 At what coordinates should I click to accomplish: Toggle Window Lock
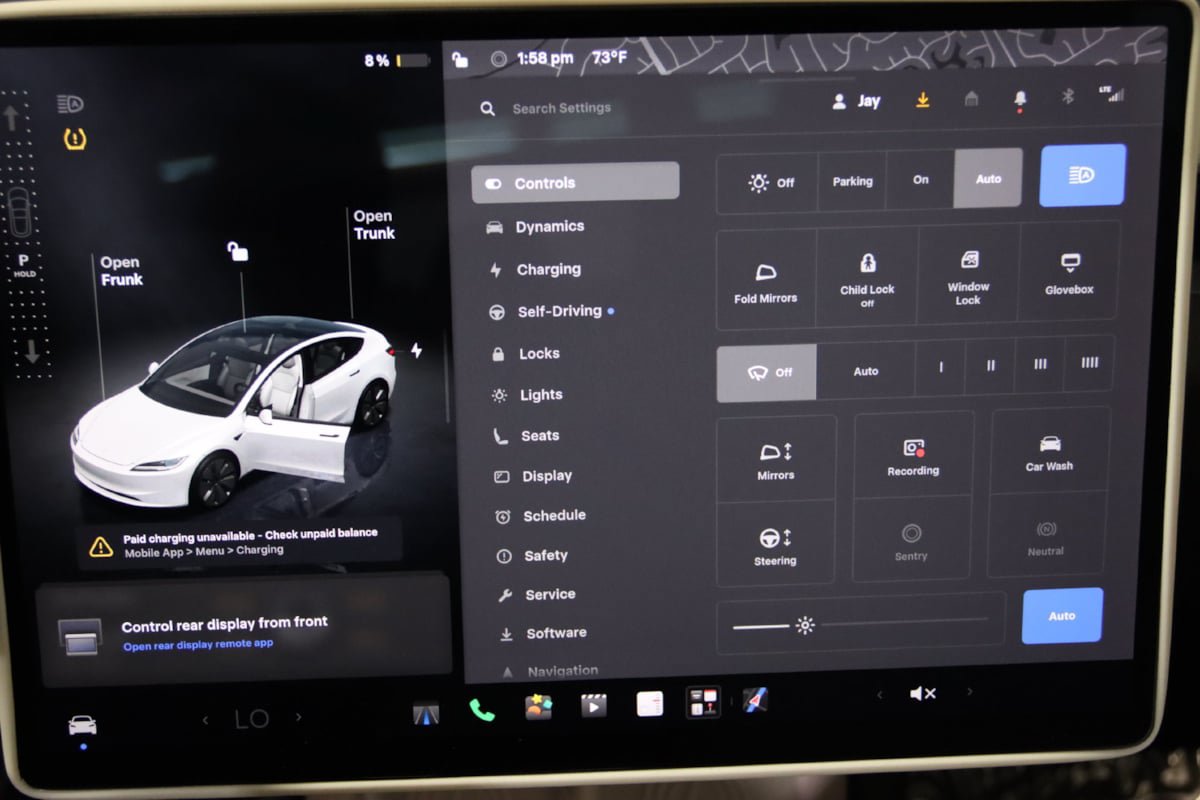tap(968, 276)
